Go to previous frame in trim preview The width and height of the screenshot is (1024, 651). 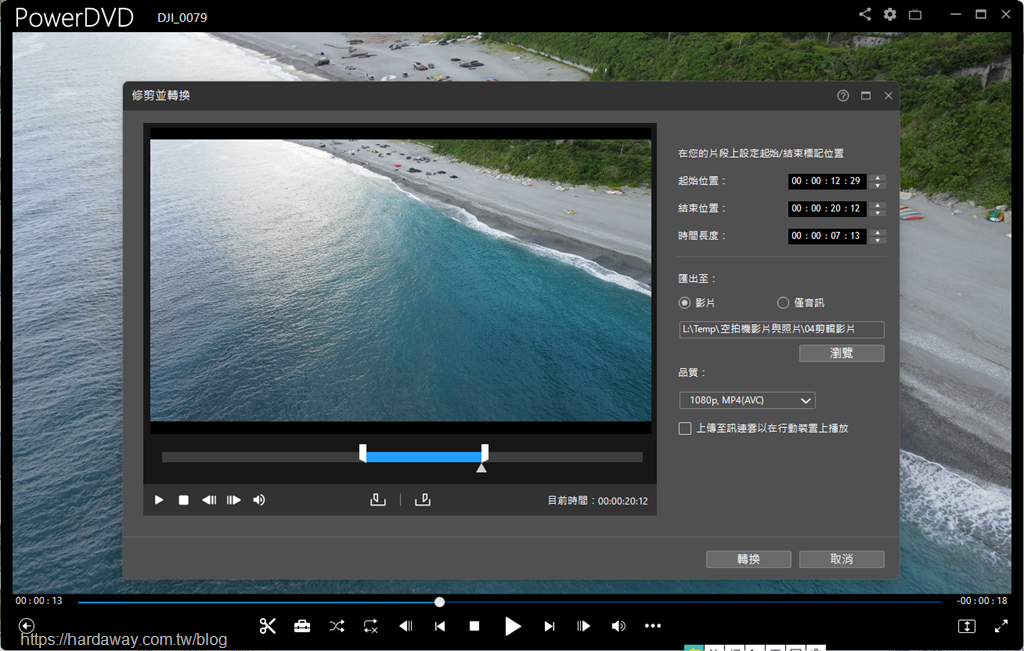[x=209, y=500]
